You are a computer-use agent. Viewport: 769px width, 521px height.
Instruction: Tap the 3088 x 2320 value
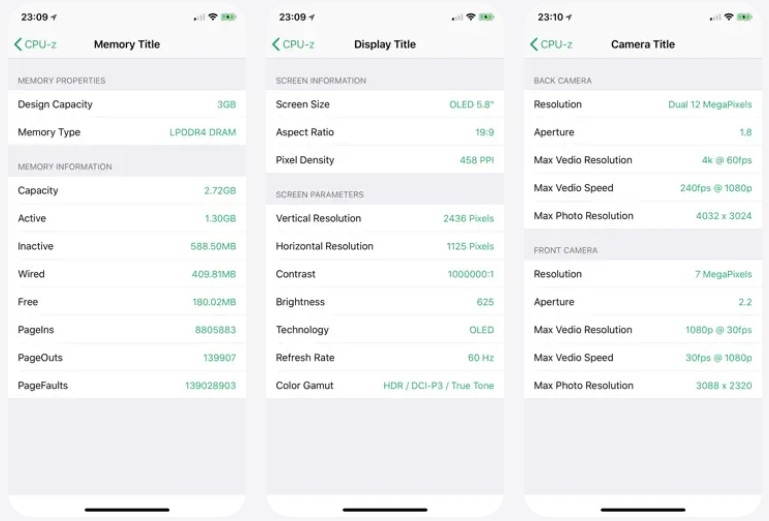point(723,386)
